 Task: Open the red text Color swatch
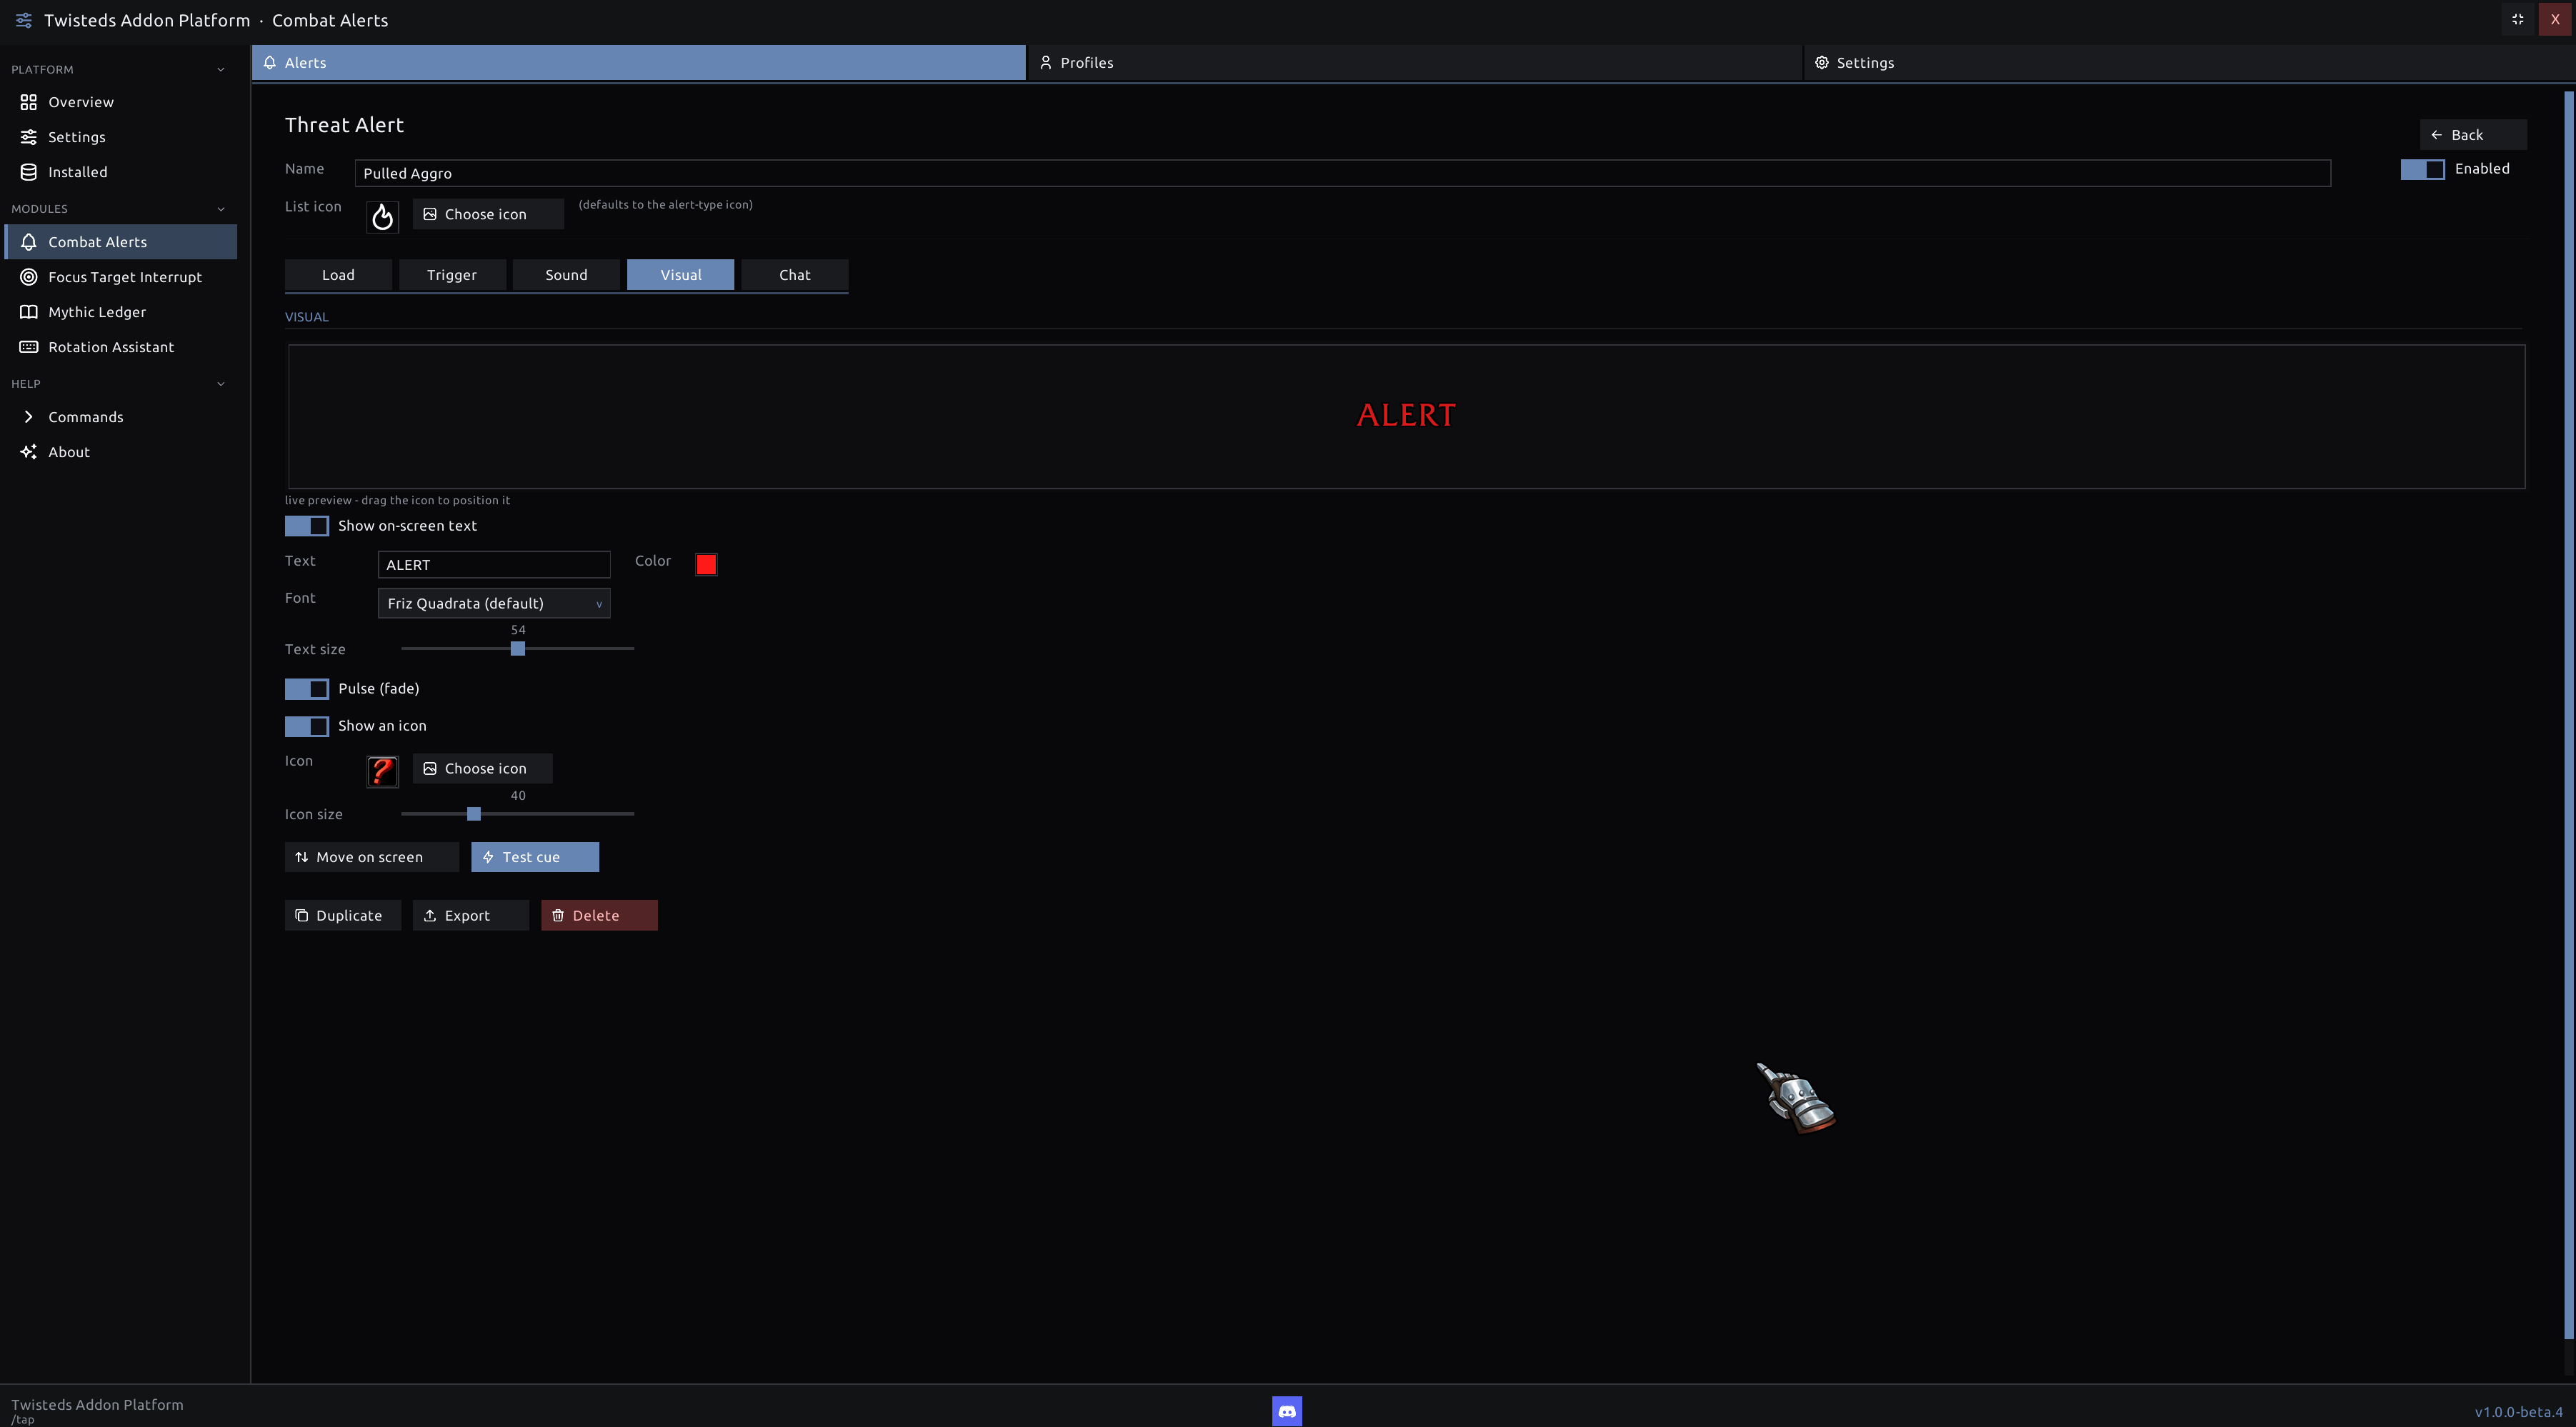(x=706, y=564)
